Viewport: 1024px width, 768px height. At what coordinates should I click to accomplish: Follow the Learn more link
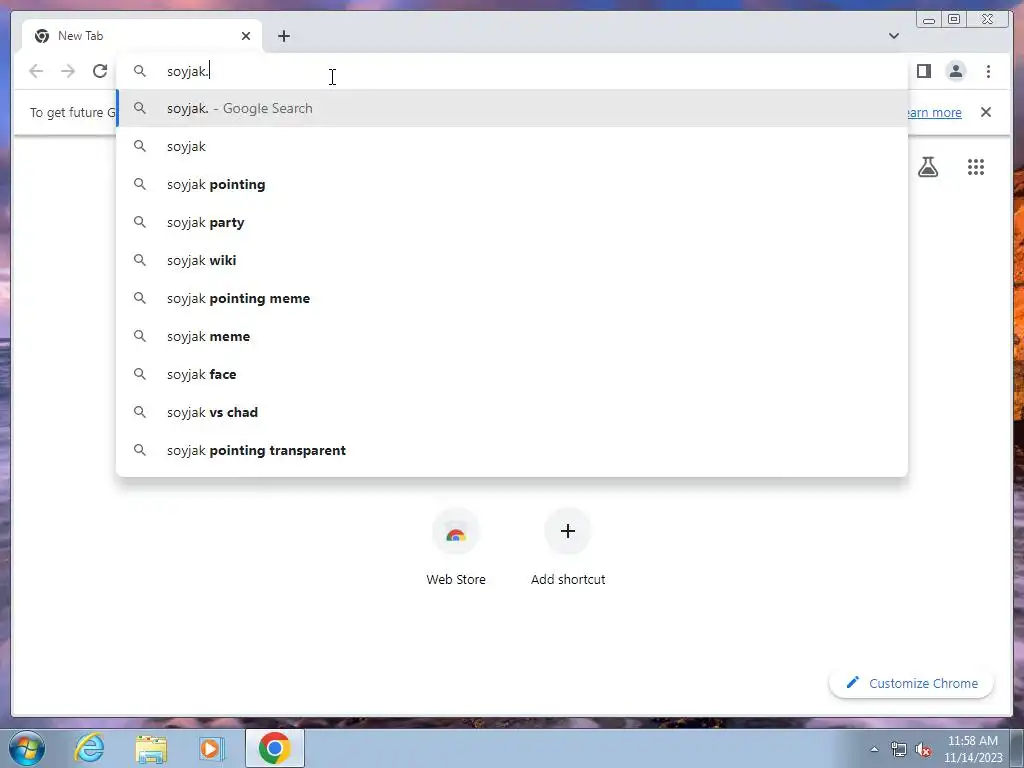pyautogui.click(x=934, y=112)
